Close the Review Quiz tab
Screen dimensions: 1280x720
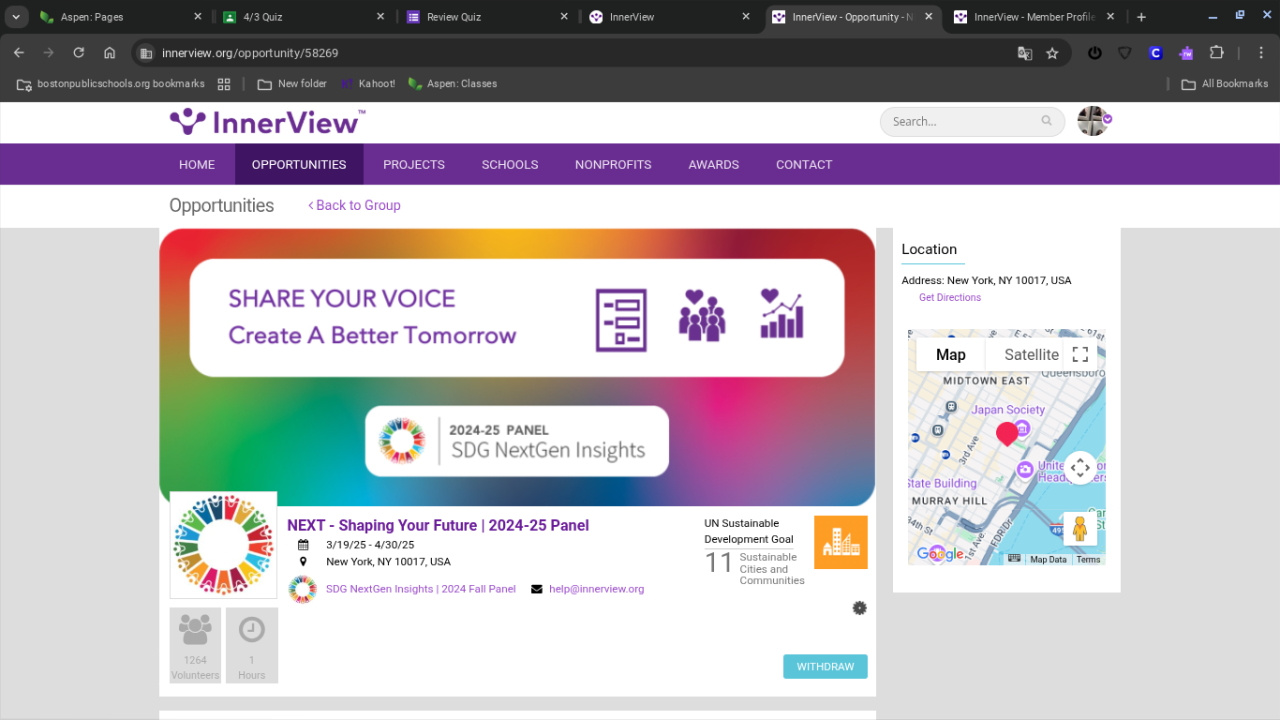pyautogui.click(x=564, y=17)
